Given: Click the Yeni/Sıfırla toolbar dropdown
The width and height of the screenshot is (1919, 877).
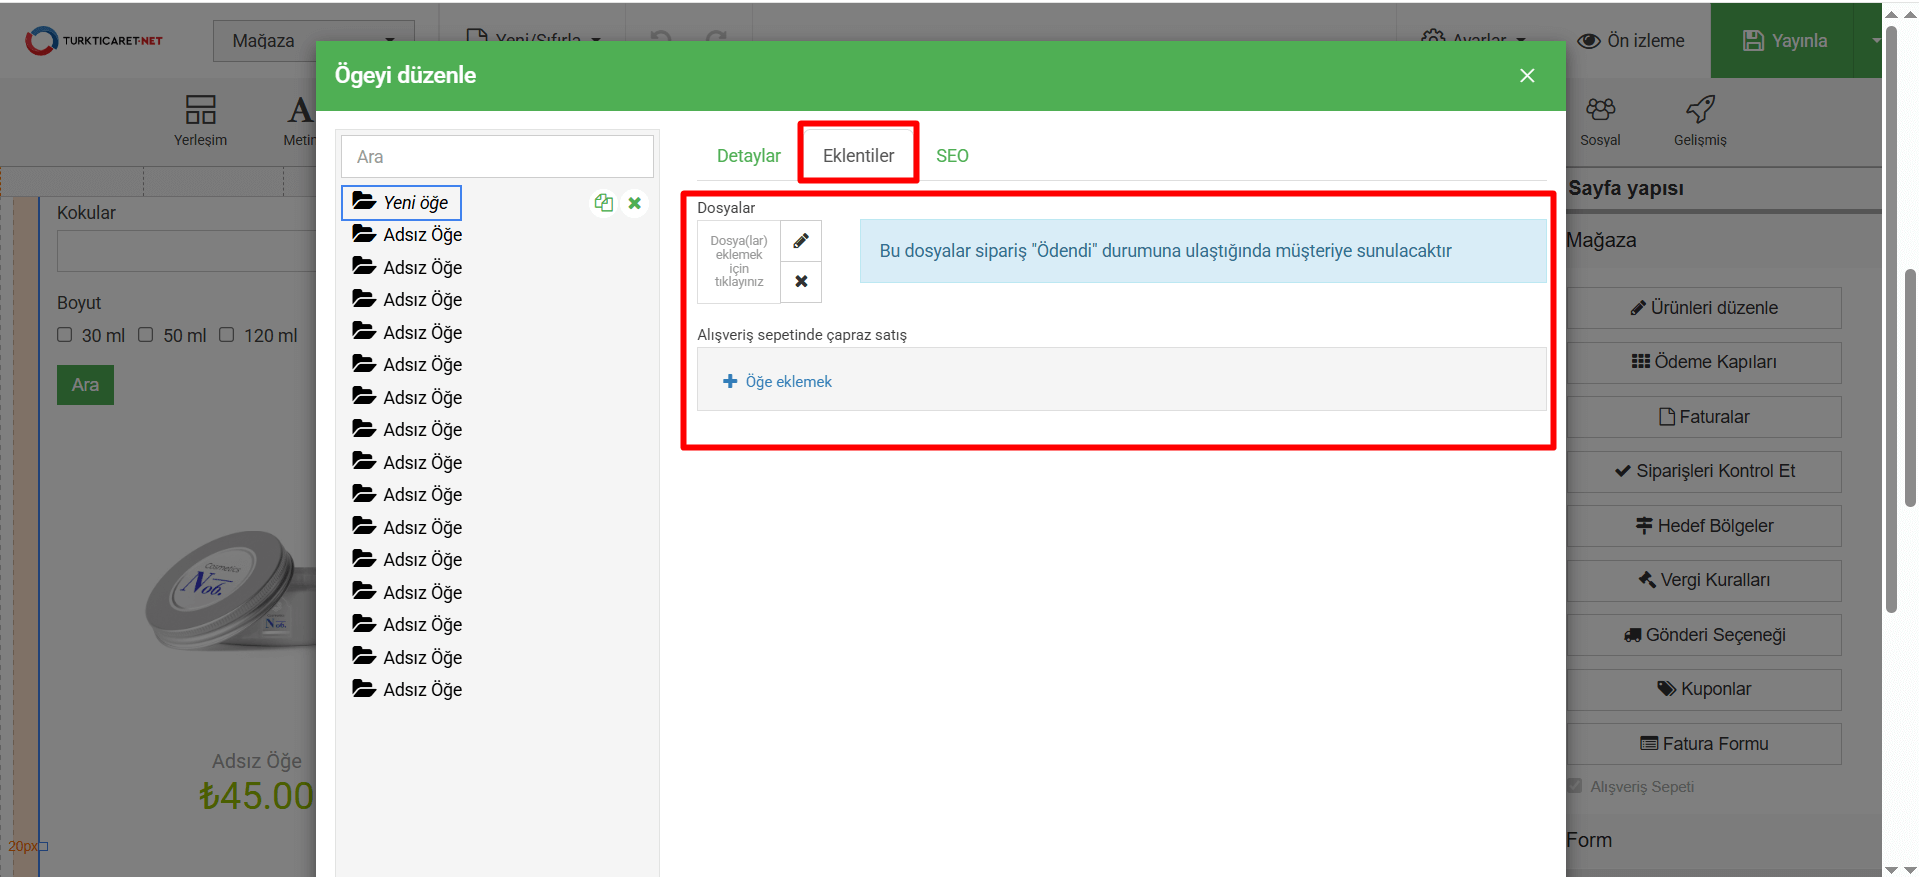Looking at the screenshot, I should pos(534,39).
